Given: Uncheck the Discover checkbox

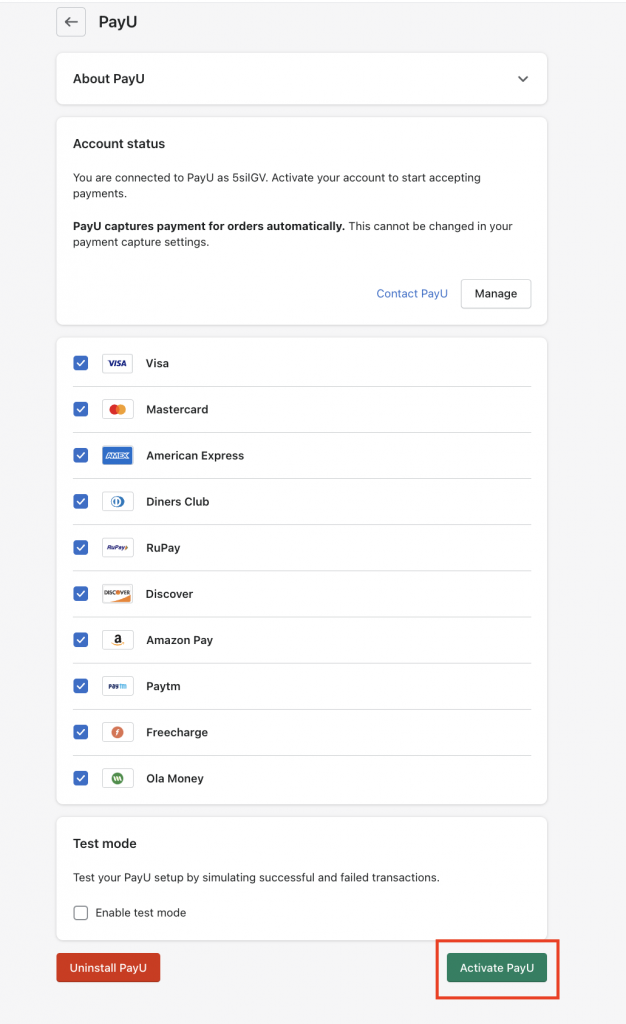Looking at the screenshot, I should [x=81, y=594].
